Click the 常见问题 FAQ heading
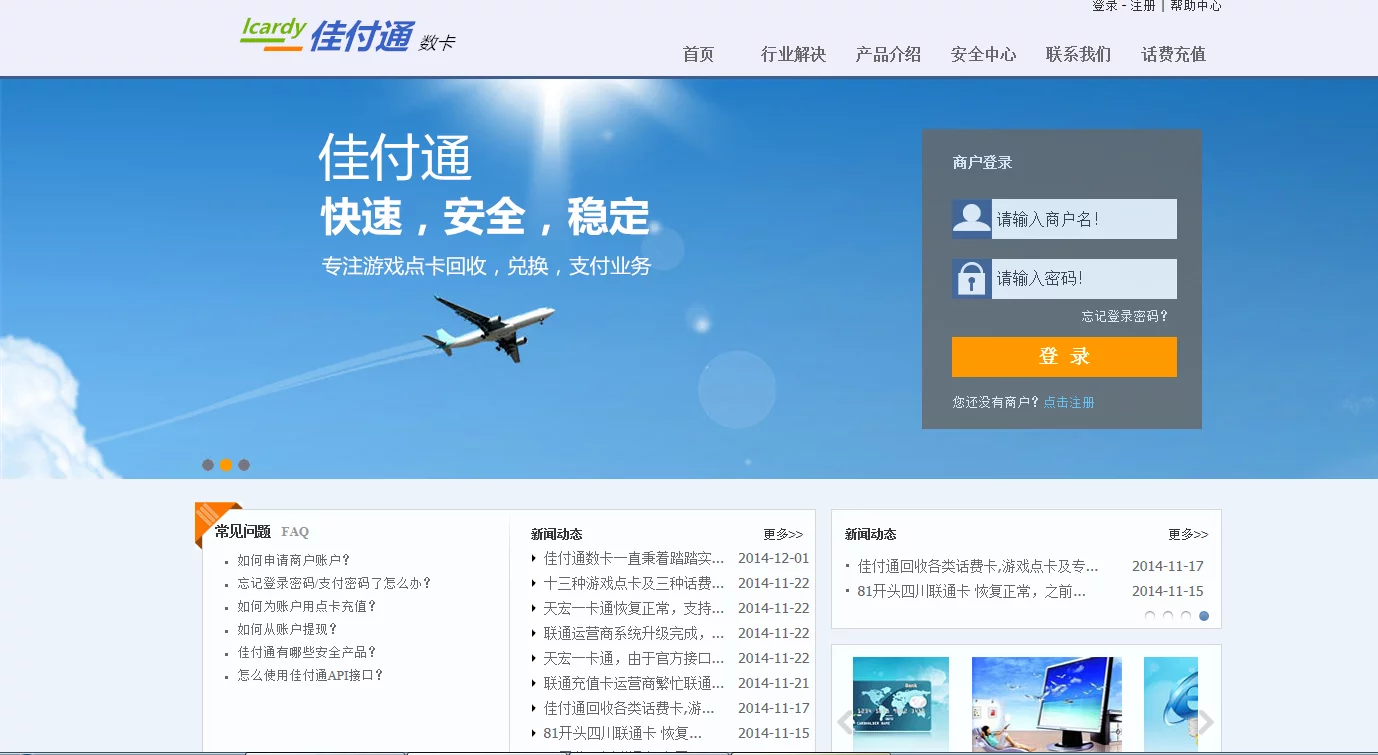This screenshot has width=1378, height=755. [x=262, y=532]
